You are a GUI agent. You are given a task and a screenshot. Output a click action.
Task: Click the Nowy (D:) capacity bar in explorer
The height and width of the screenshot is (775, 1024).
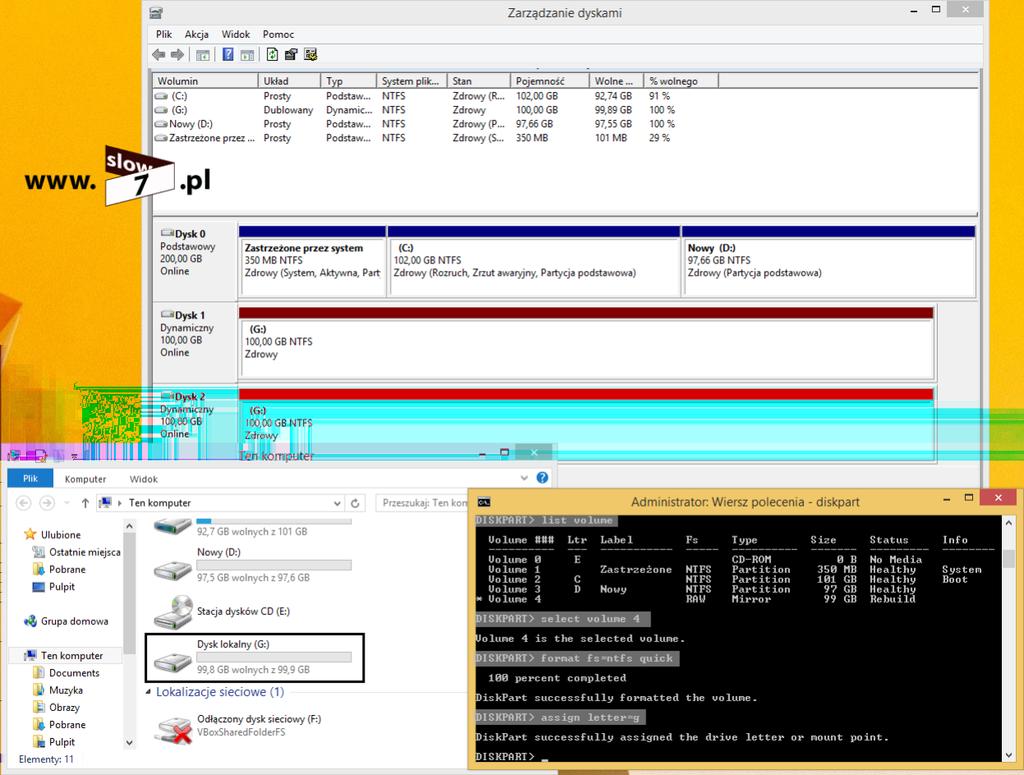click(x=274, y=565)
